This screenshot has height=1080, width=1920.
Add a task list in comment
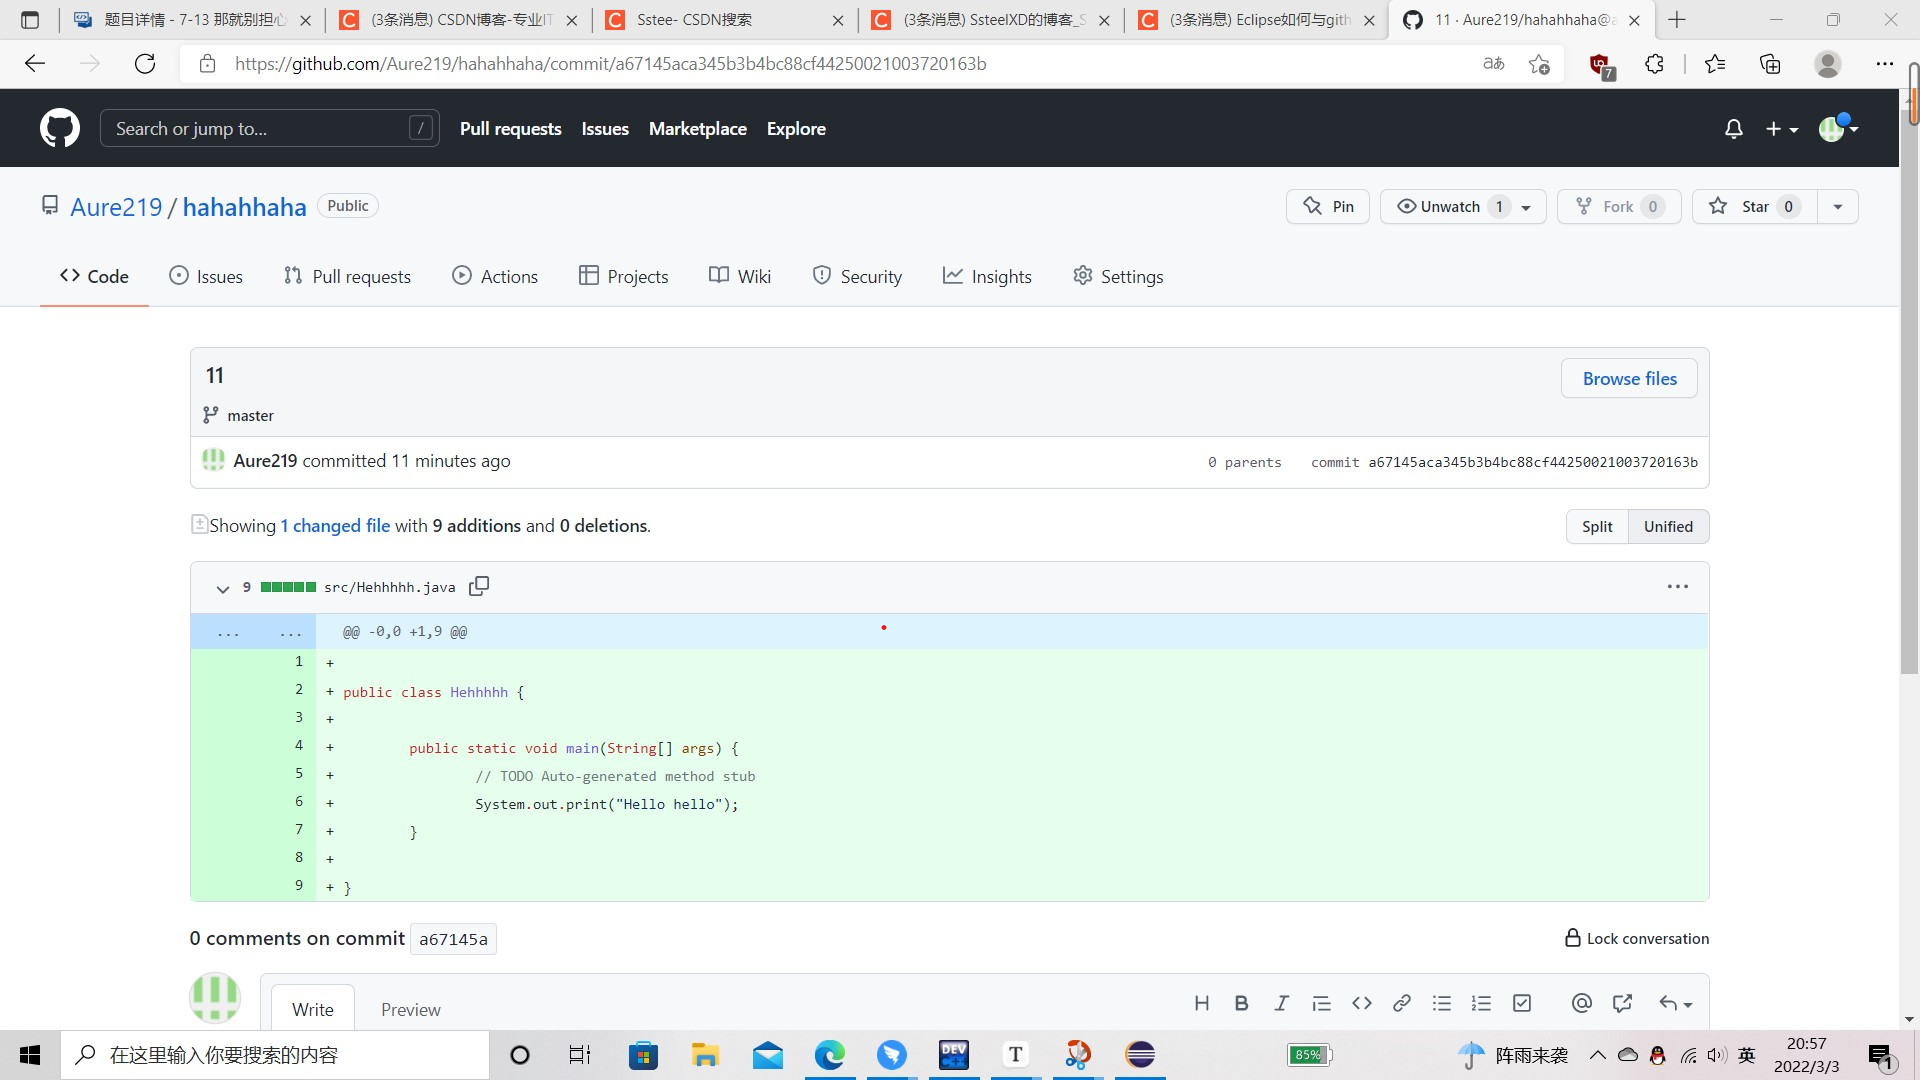coord(1522,1003)
